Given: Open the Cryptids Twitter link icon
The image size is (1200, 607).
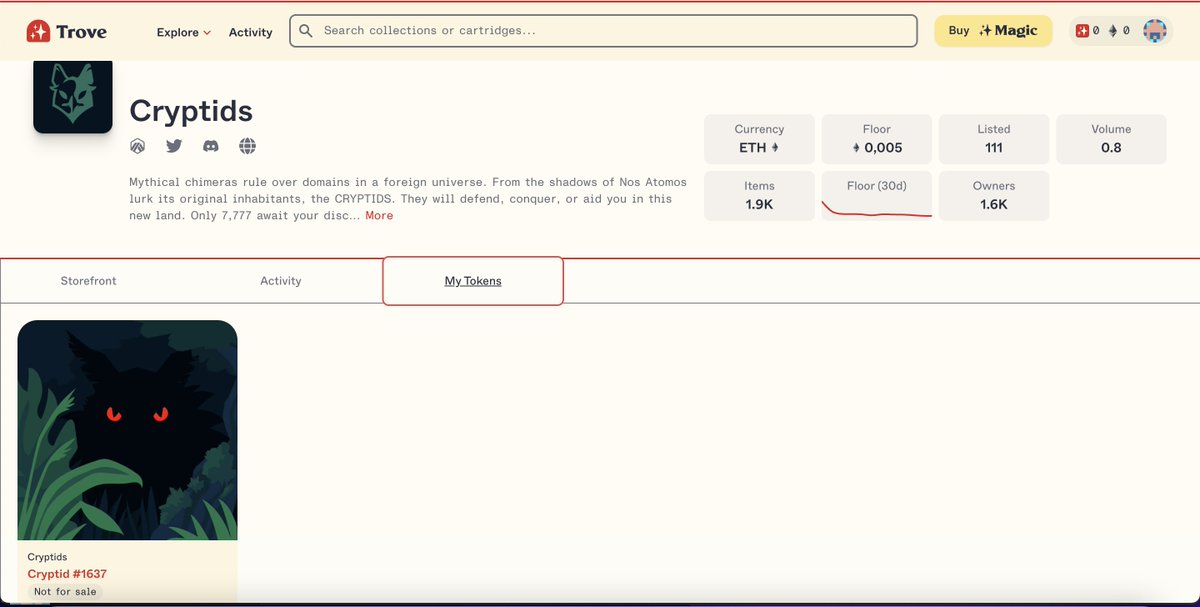Looking at the screenshot, I should point(174,146).
